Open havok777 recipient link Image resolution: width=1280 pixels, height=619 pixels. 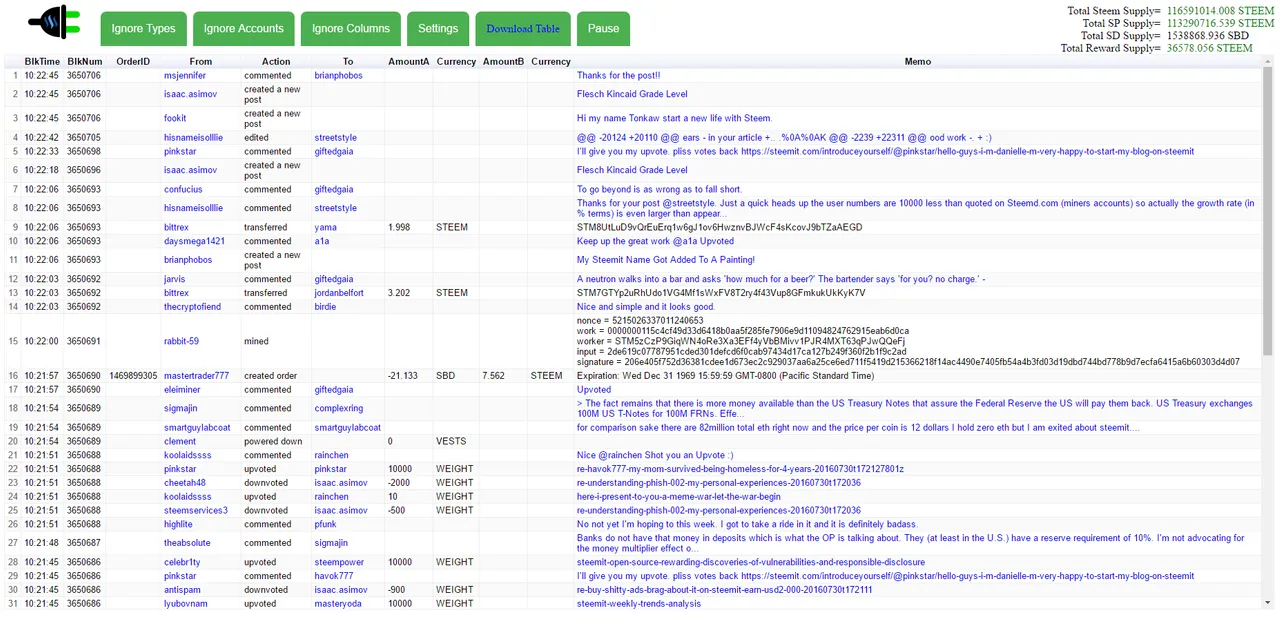click(333, 577)
